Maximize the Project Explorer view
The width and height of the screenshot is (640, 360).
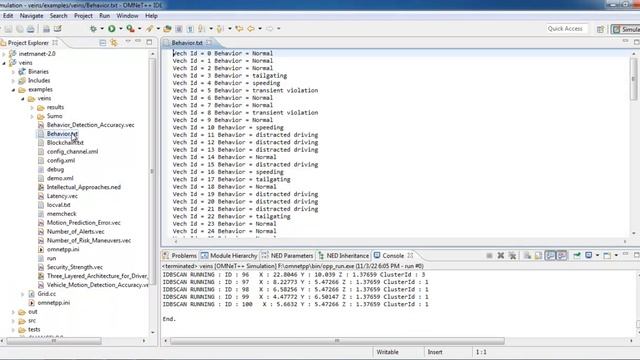(149, 42)
